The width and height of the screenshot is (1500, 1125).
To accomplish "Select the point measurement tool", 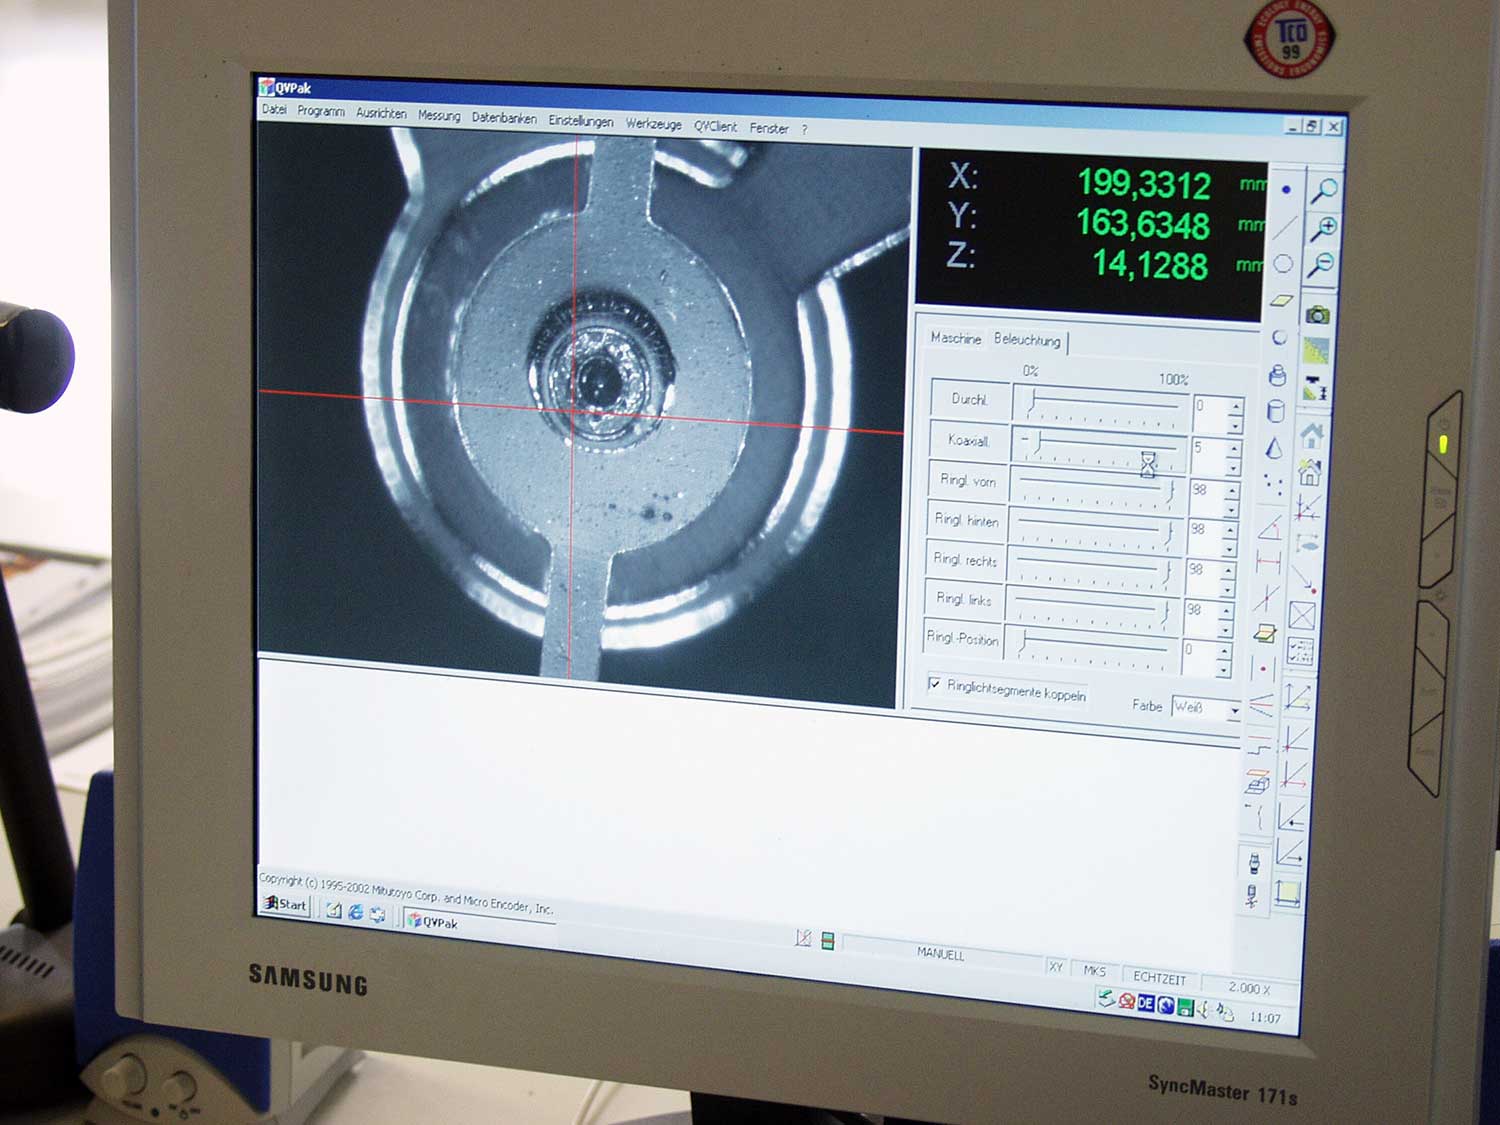I will point(1286,189).
